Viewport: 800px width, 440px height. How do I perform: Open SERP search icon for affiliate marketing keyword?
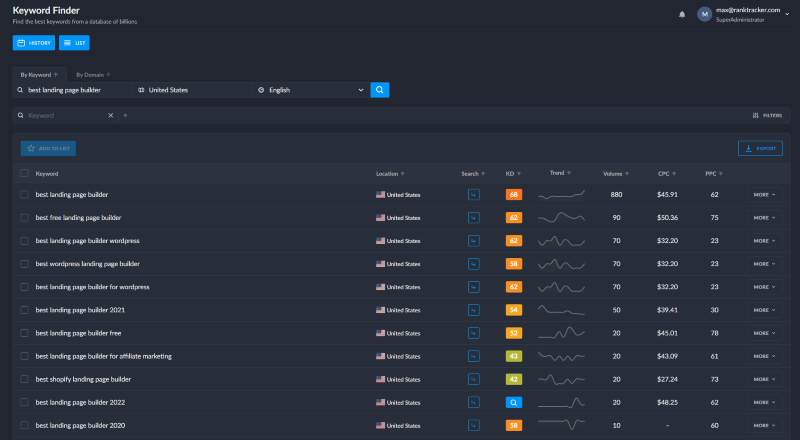pos(473,356)
